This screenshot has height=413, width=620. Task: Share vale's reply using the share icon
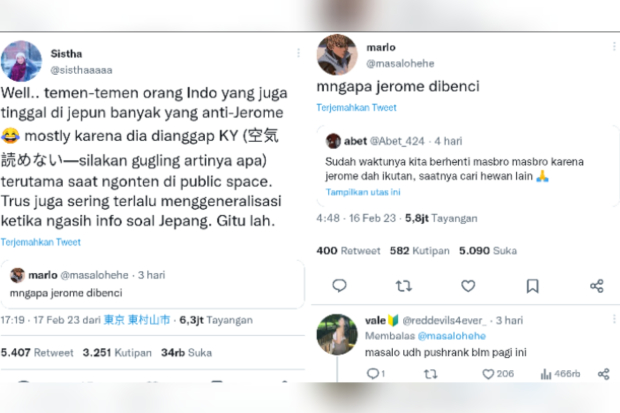pos(603,373)
